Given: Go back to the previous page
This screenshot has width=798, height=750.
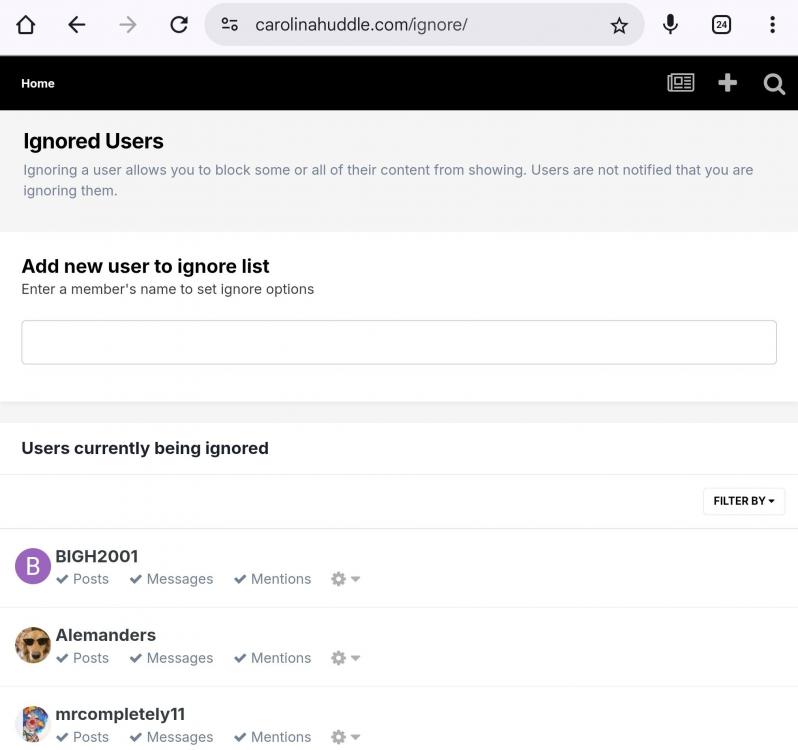Looking at the screenshot, I should click(77, 25).
